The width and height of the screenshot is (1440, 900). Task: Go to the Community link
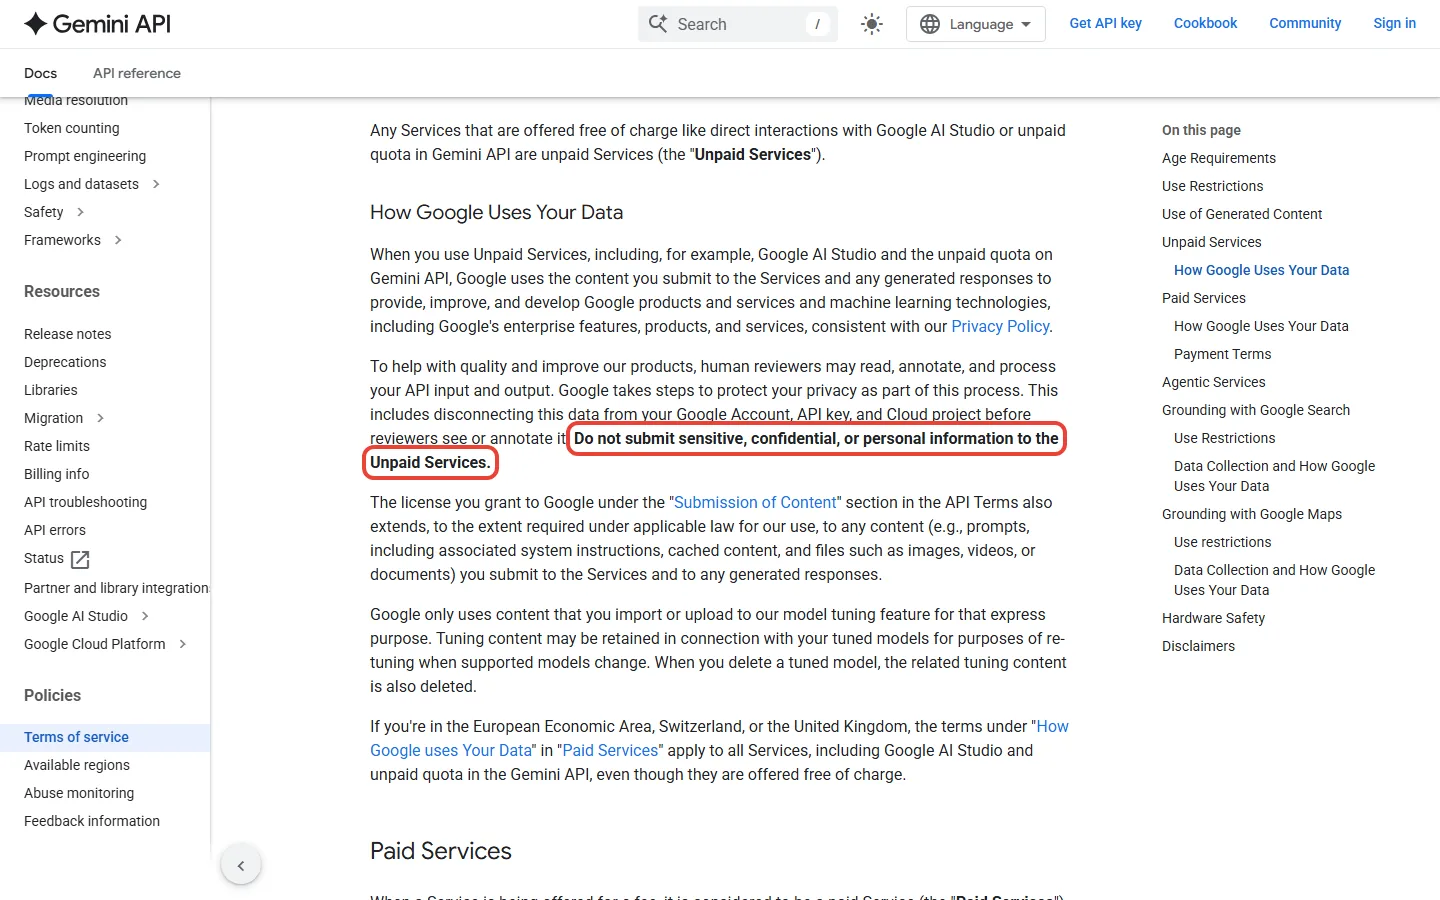(1305, 23)
